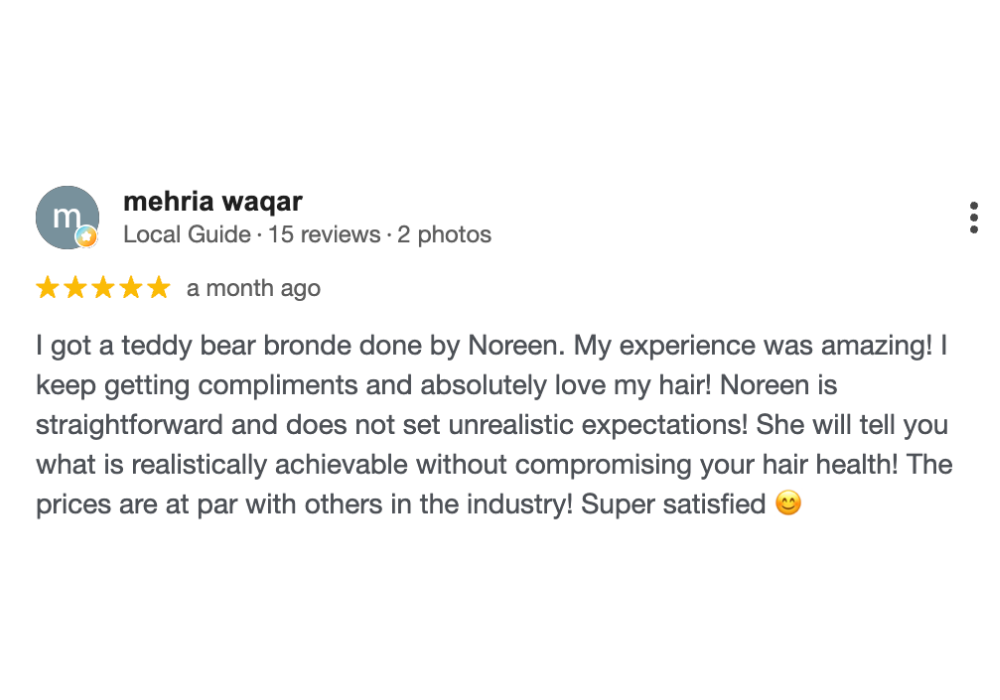Click the word 'straightforward' in the review
The image size is (1000, 700).
click(129, 425)
